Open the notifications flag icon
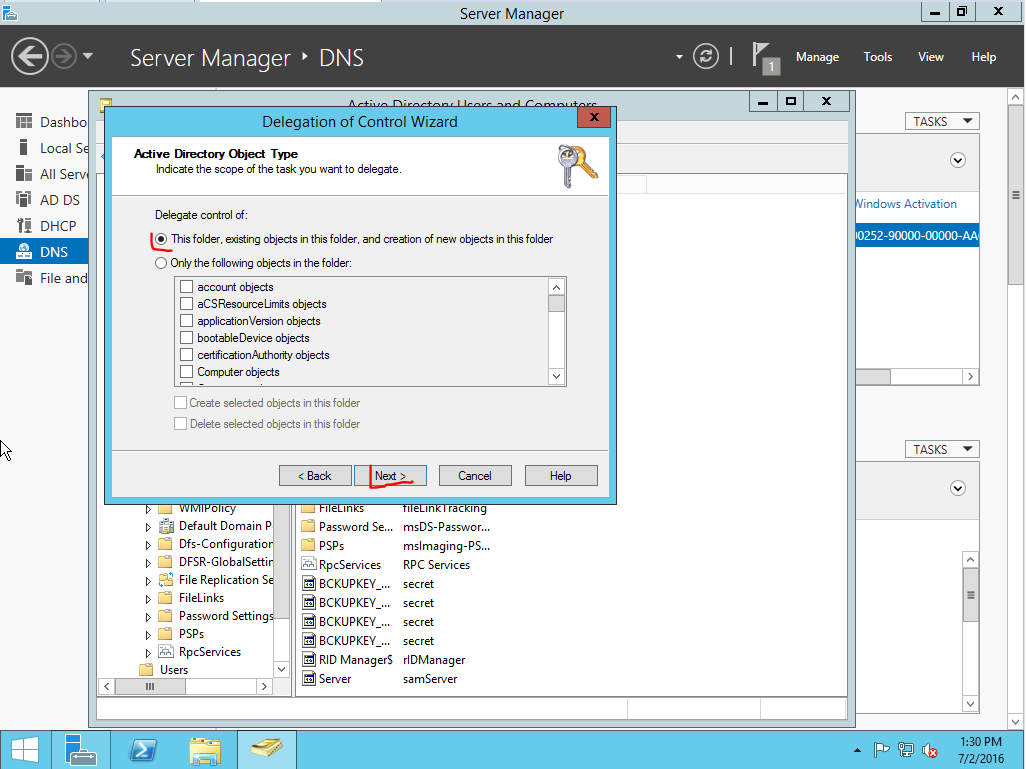 (764, 58)
